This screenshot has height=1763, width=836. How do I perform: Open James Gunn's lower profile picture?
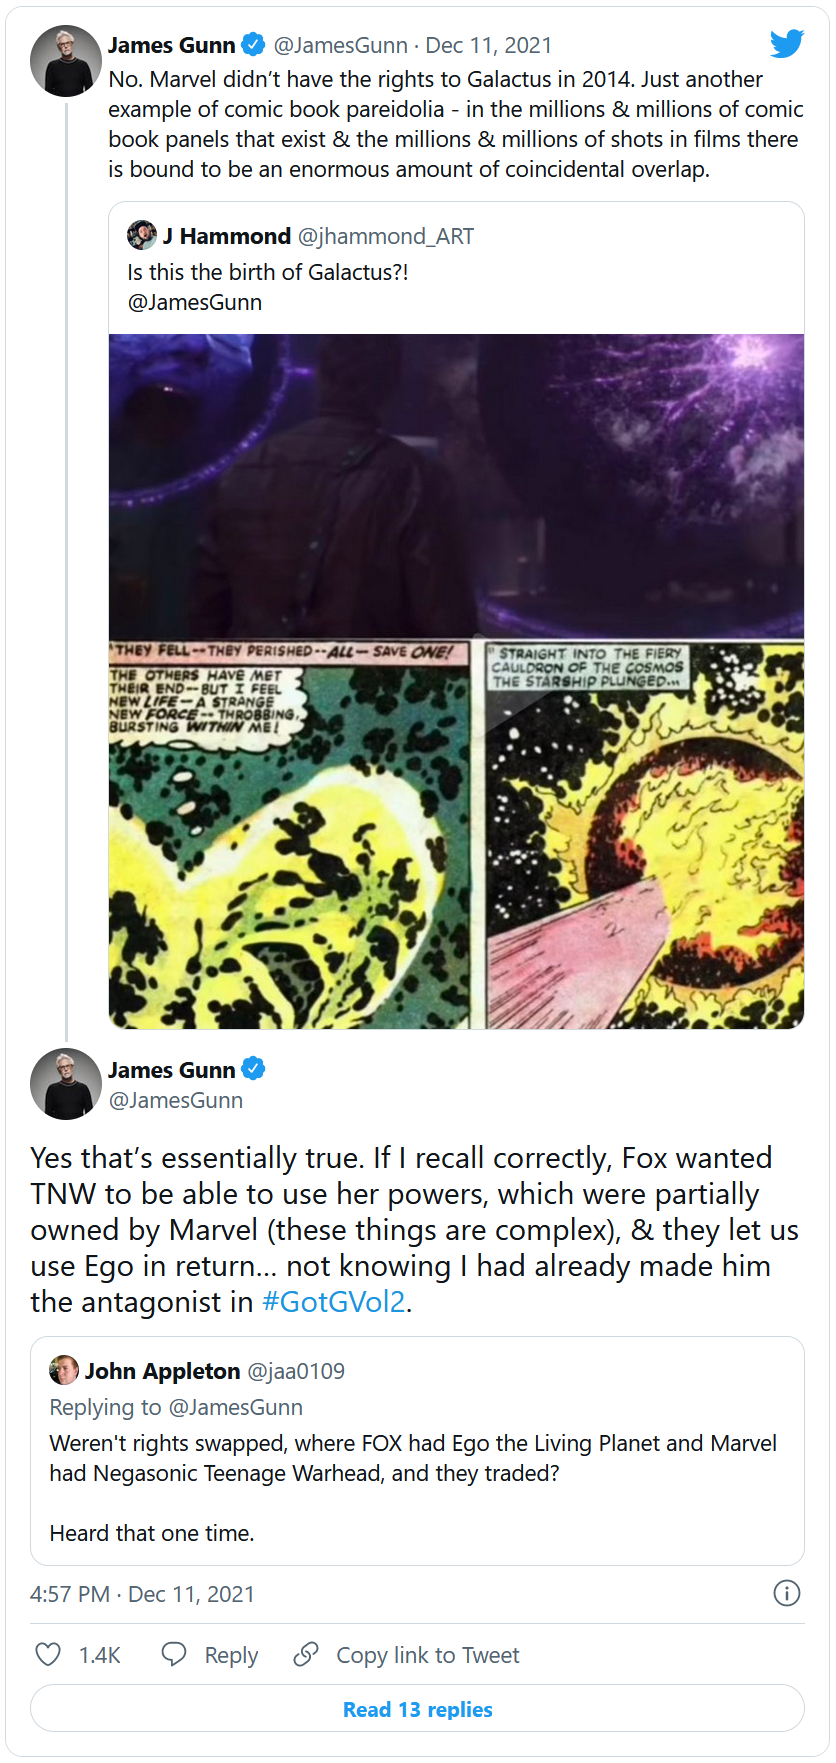click(66, 1084)
